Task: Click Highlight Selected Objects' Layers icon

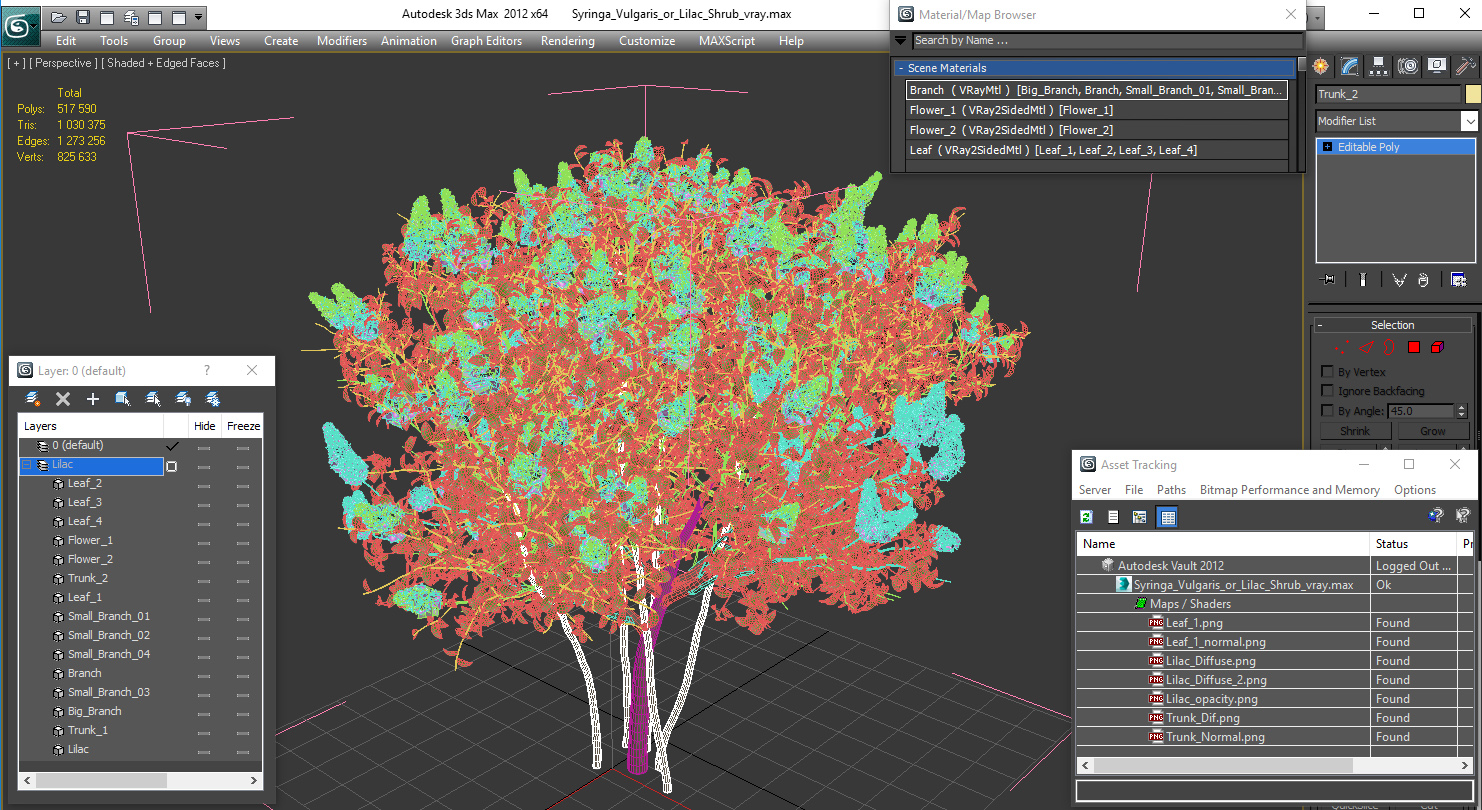Action: pos(153,399)
